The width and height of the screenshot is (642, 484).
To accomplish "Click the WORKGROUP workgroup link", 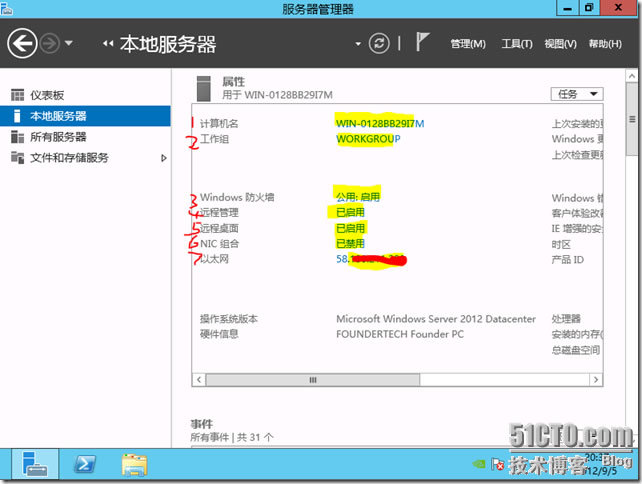I will [x=368, y=139].
